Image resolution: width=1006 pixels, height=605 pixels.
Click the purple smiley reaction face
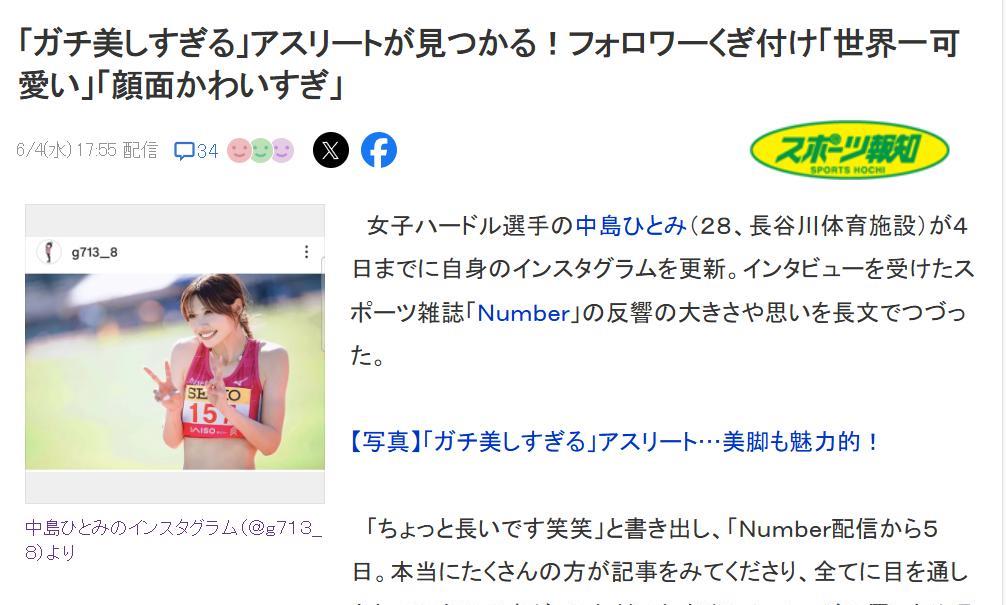[282, 151]
